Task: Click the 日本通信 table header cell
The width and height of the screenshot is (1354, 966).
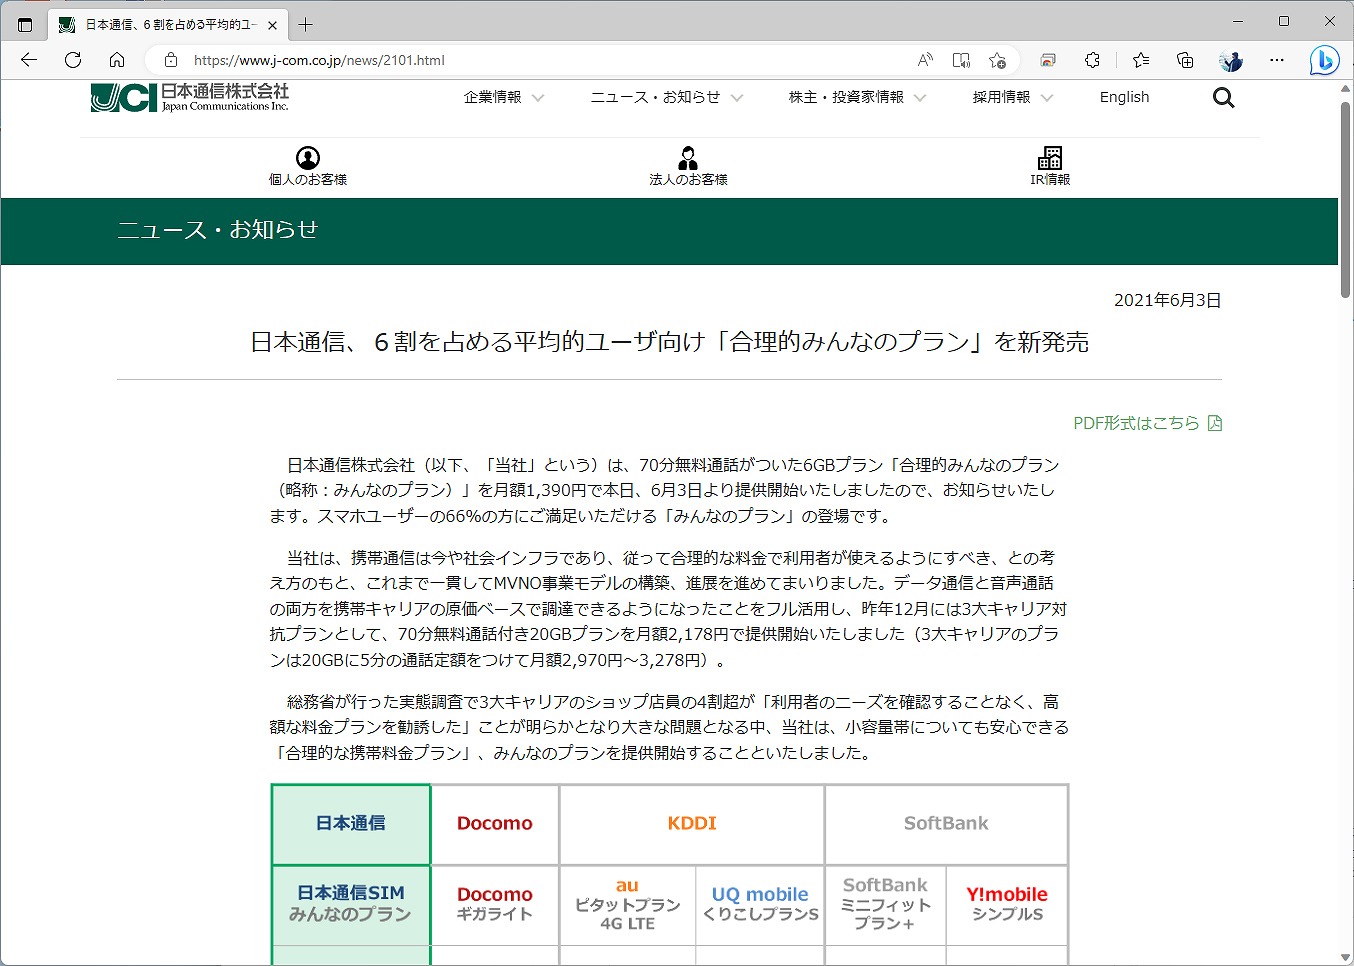Action: pyautogui.click(x=351, y=824)
